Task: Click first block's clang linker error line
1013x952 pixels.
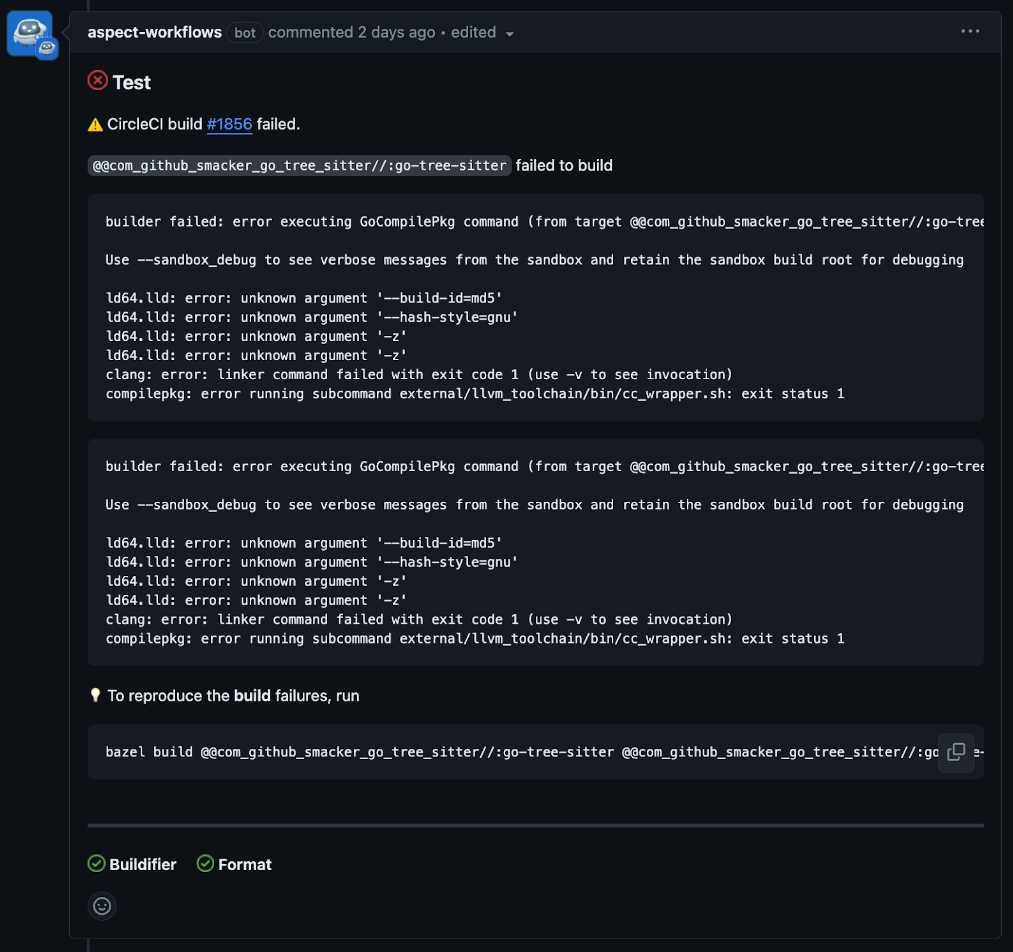Action: (419, 375)
